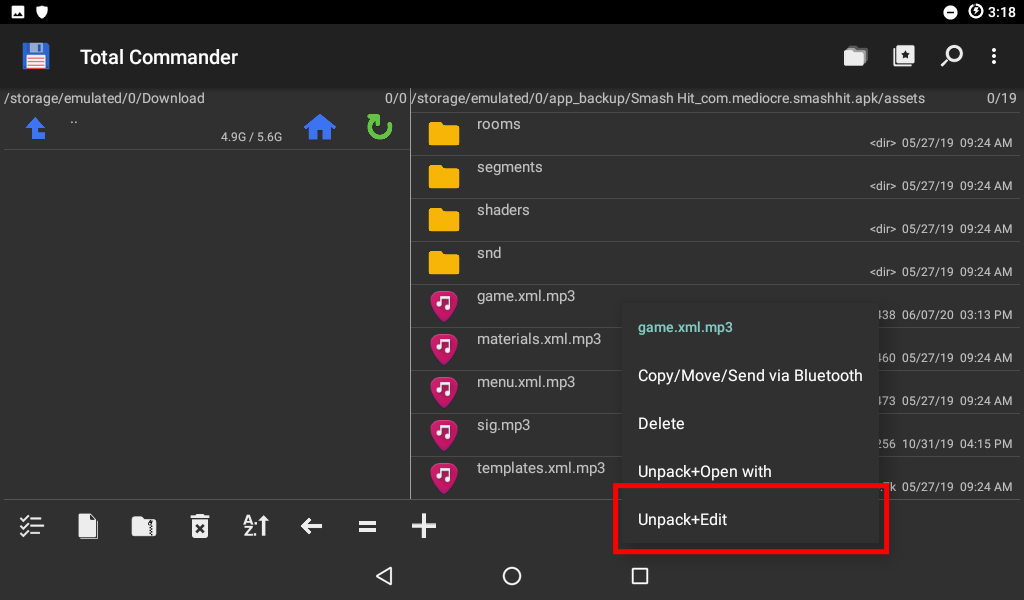Select the shaders folder icon
The height and width of the screenshot is (600, 1024).
click(x=444, y=220)
